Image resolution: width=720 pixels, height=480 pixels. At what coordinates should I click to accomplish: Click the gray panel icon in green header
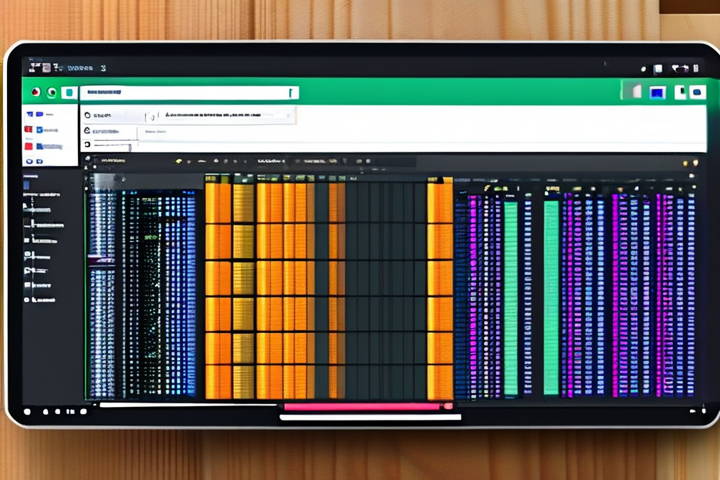632,92
